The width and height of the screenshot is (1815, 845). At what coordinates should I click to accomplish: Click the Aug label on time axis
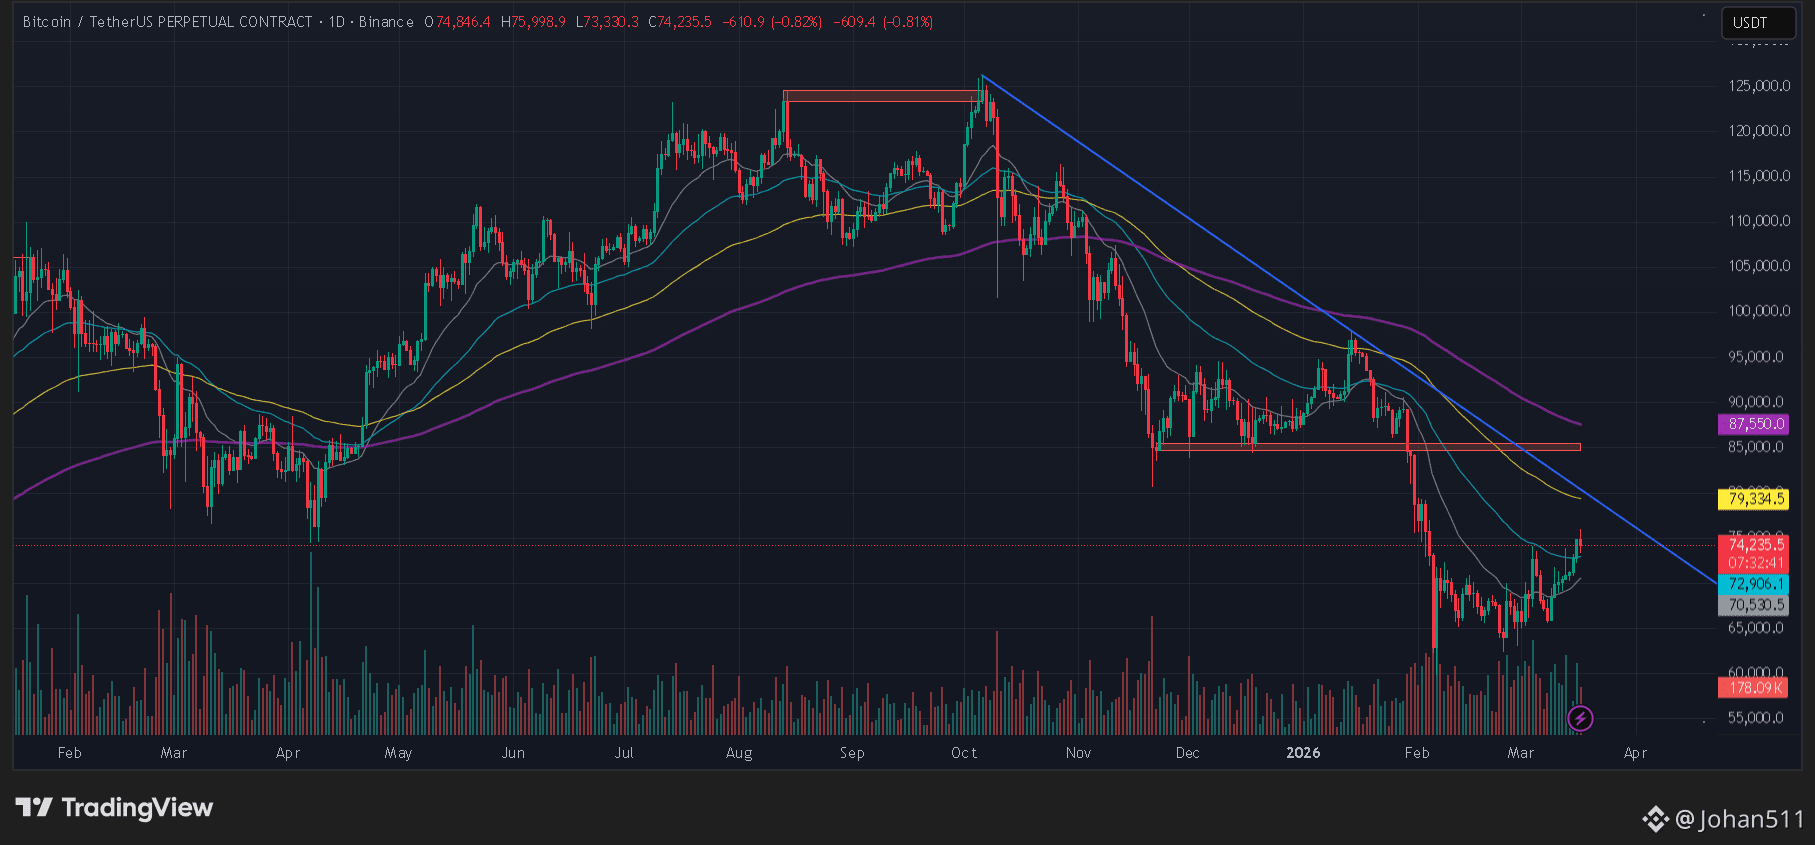(739, 753)
